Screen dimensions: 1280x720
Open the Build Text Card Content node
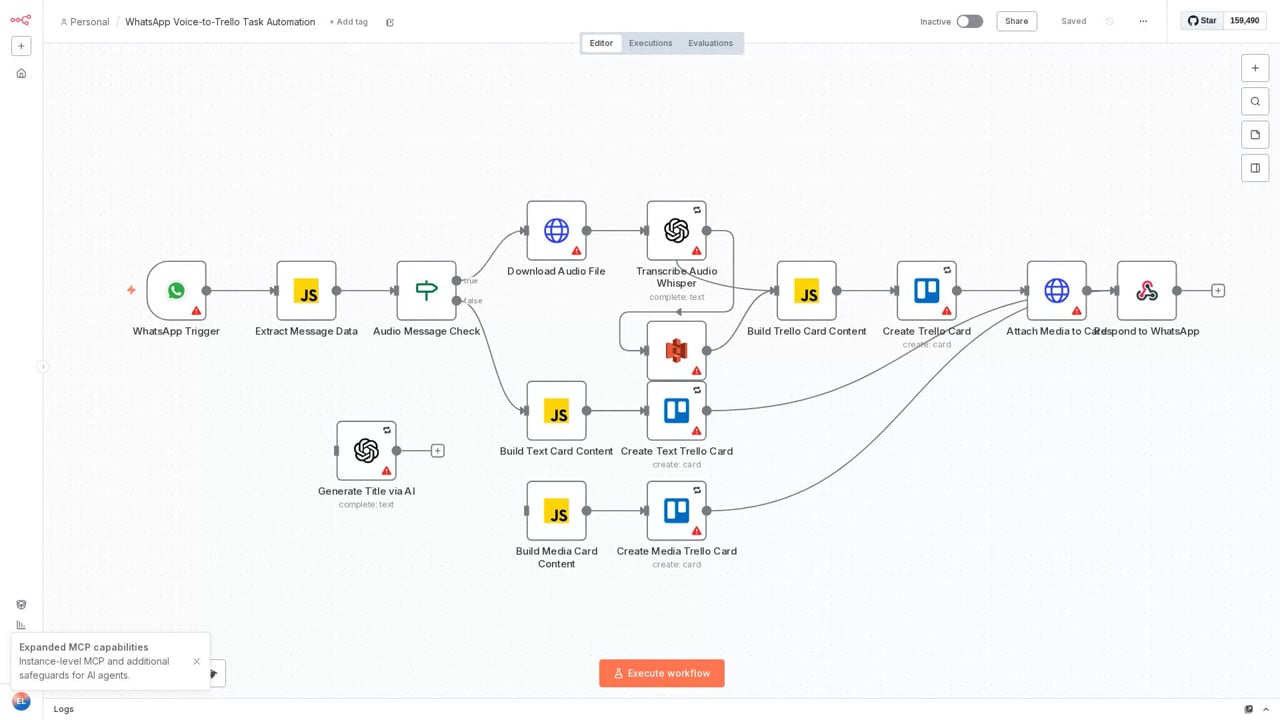coord(556,411)
